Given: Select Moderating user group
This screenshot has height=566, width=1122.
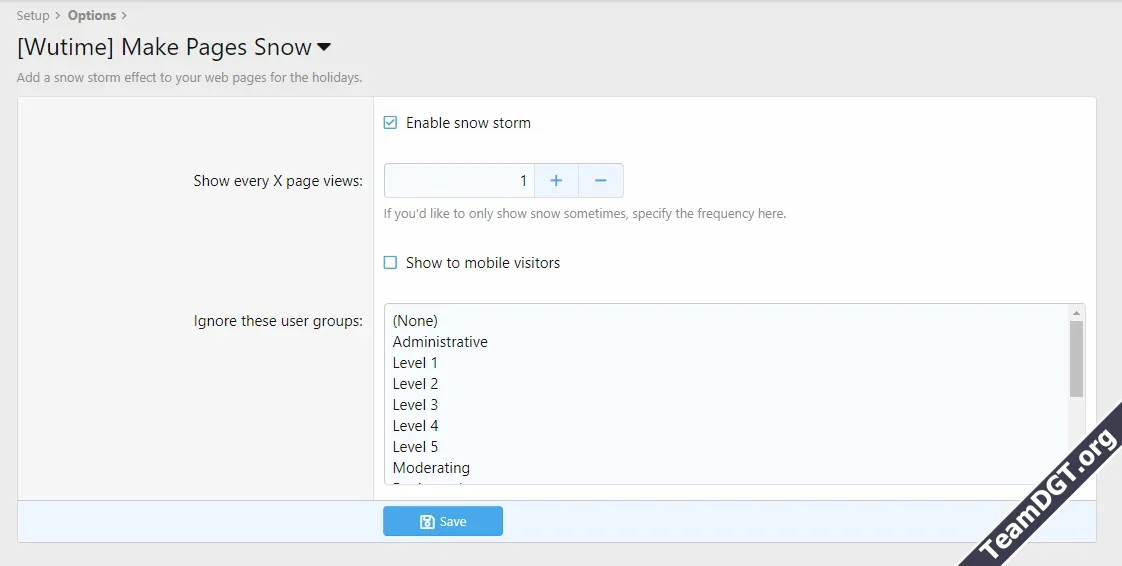Looking at the screenshot, I should (x=431, y=467).
